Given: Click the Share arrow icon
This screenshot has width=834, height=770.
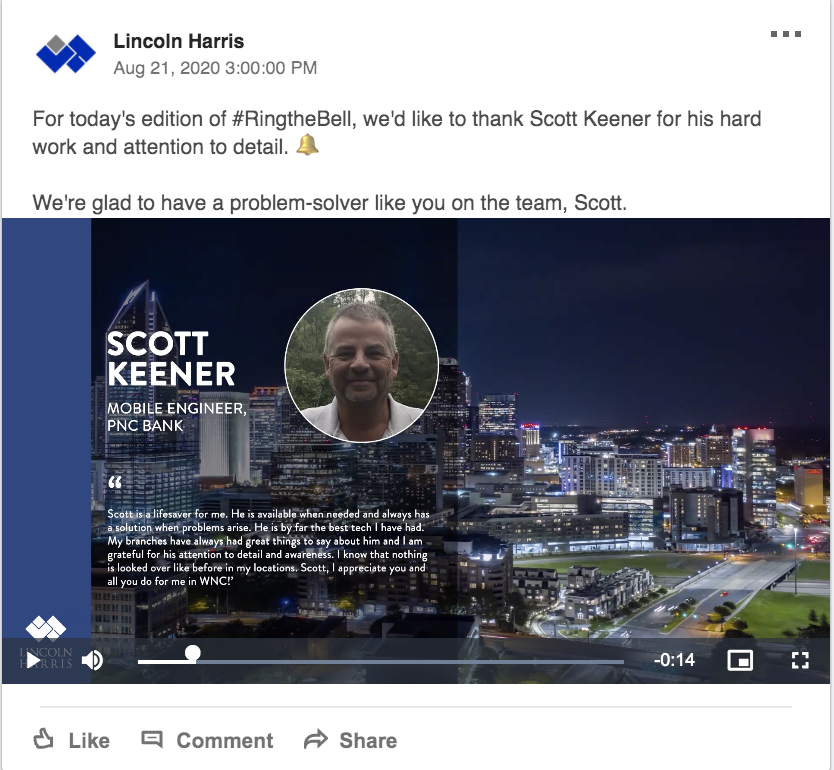Looking at the screenshot, I should click(x=316, y=740).
